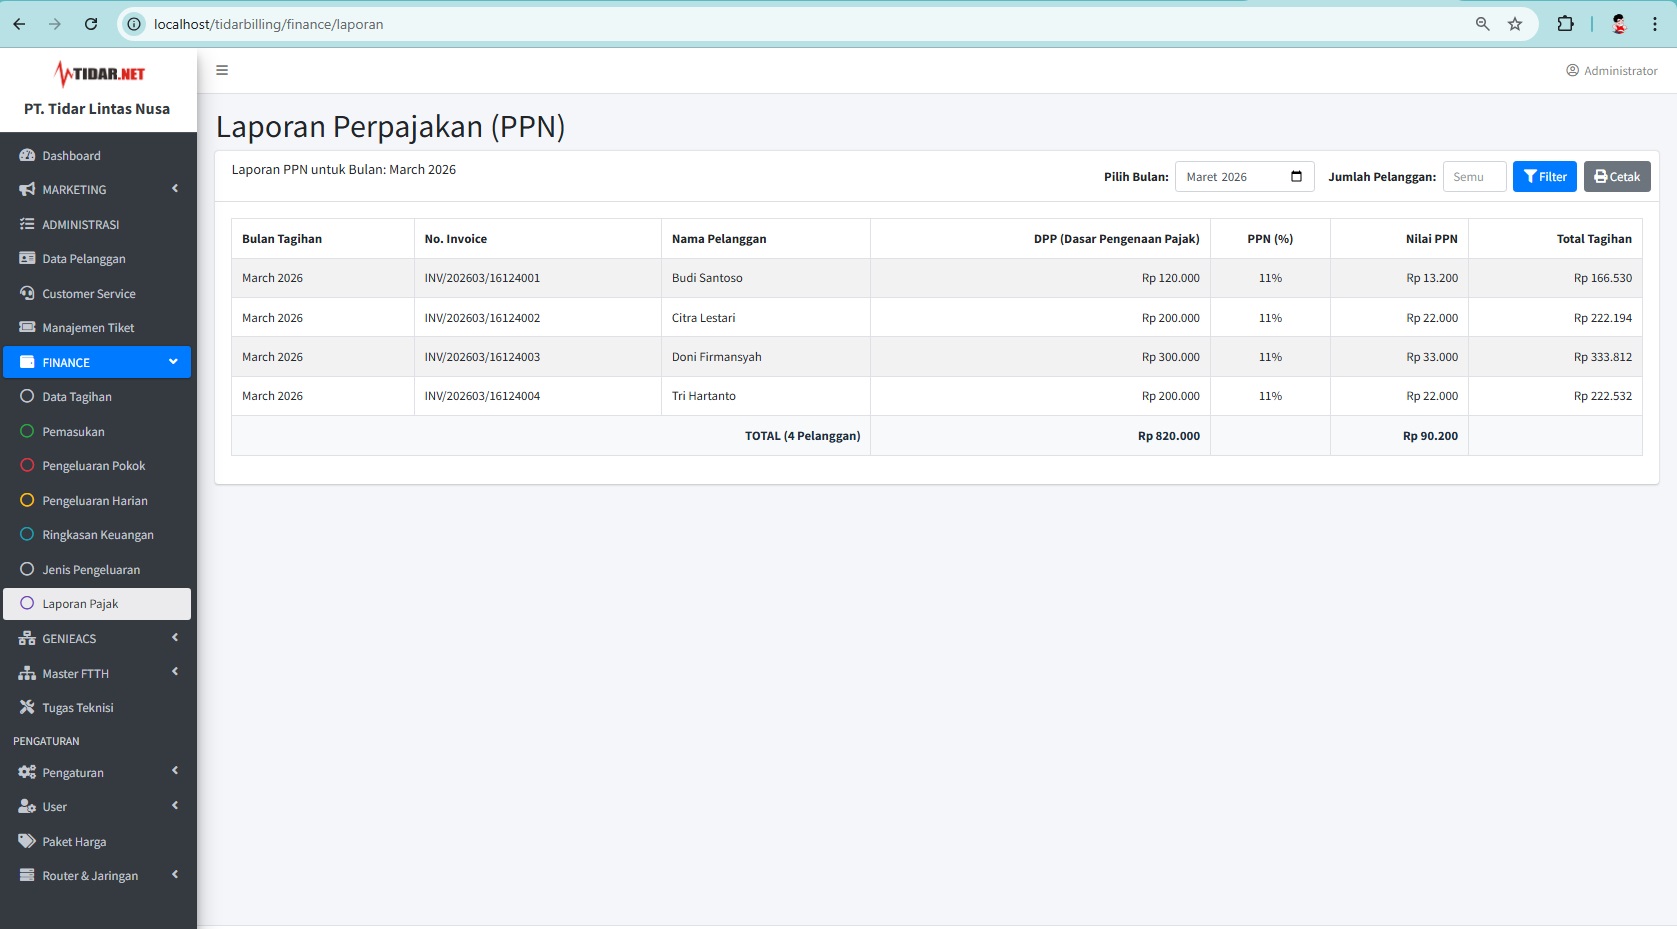Open Chrome profile avatar
Viewport: 1677px width, 929px height.
point(1619,24)
